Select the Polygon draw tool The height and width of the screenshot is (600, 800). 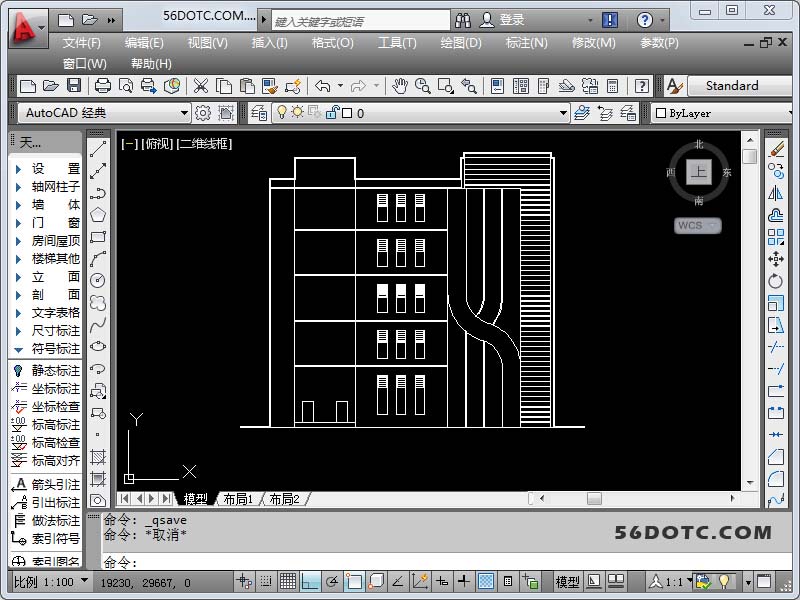[98, 214]
